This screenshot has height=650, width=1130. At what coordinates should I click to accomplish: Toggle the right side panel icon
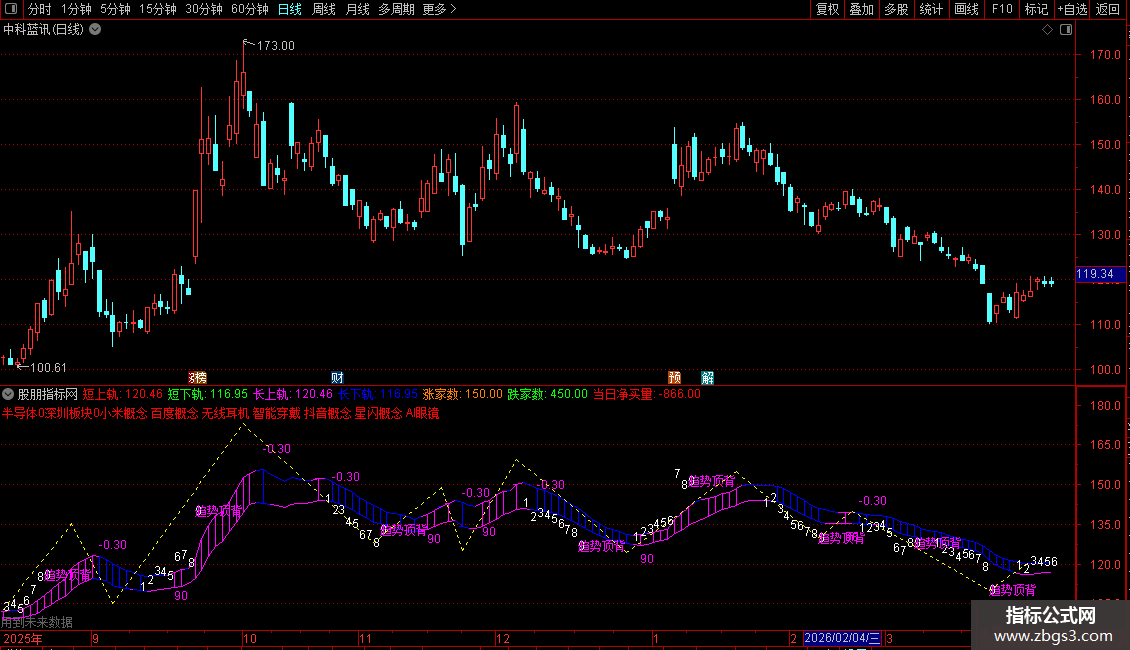[x=1066, y=30]
